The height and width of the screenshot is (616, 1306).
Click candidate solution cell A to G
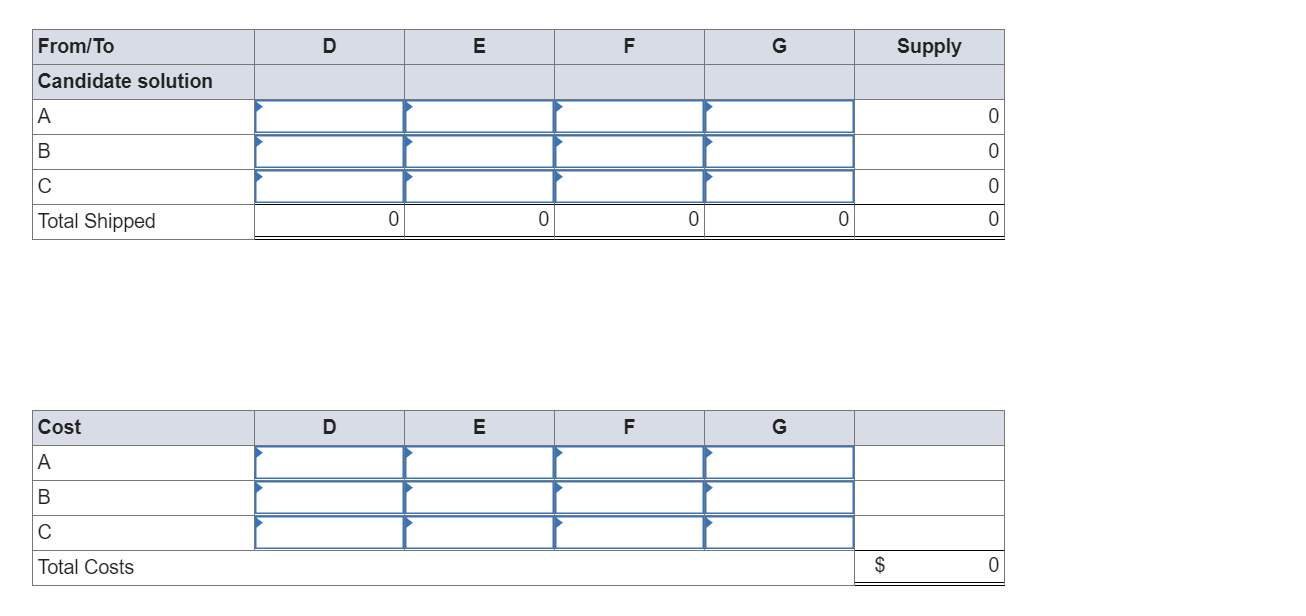779,116
